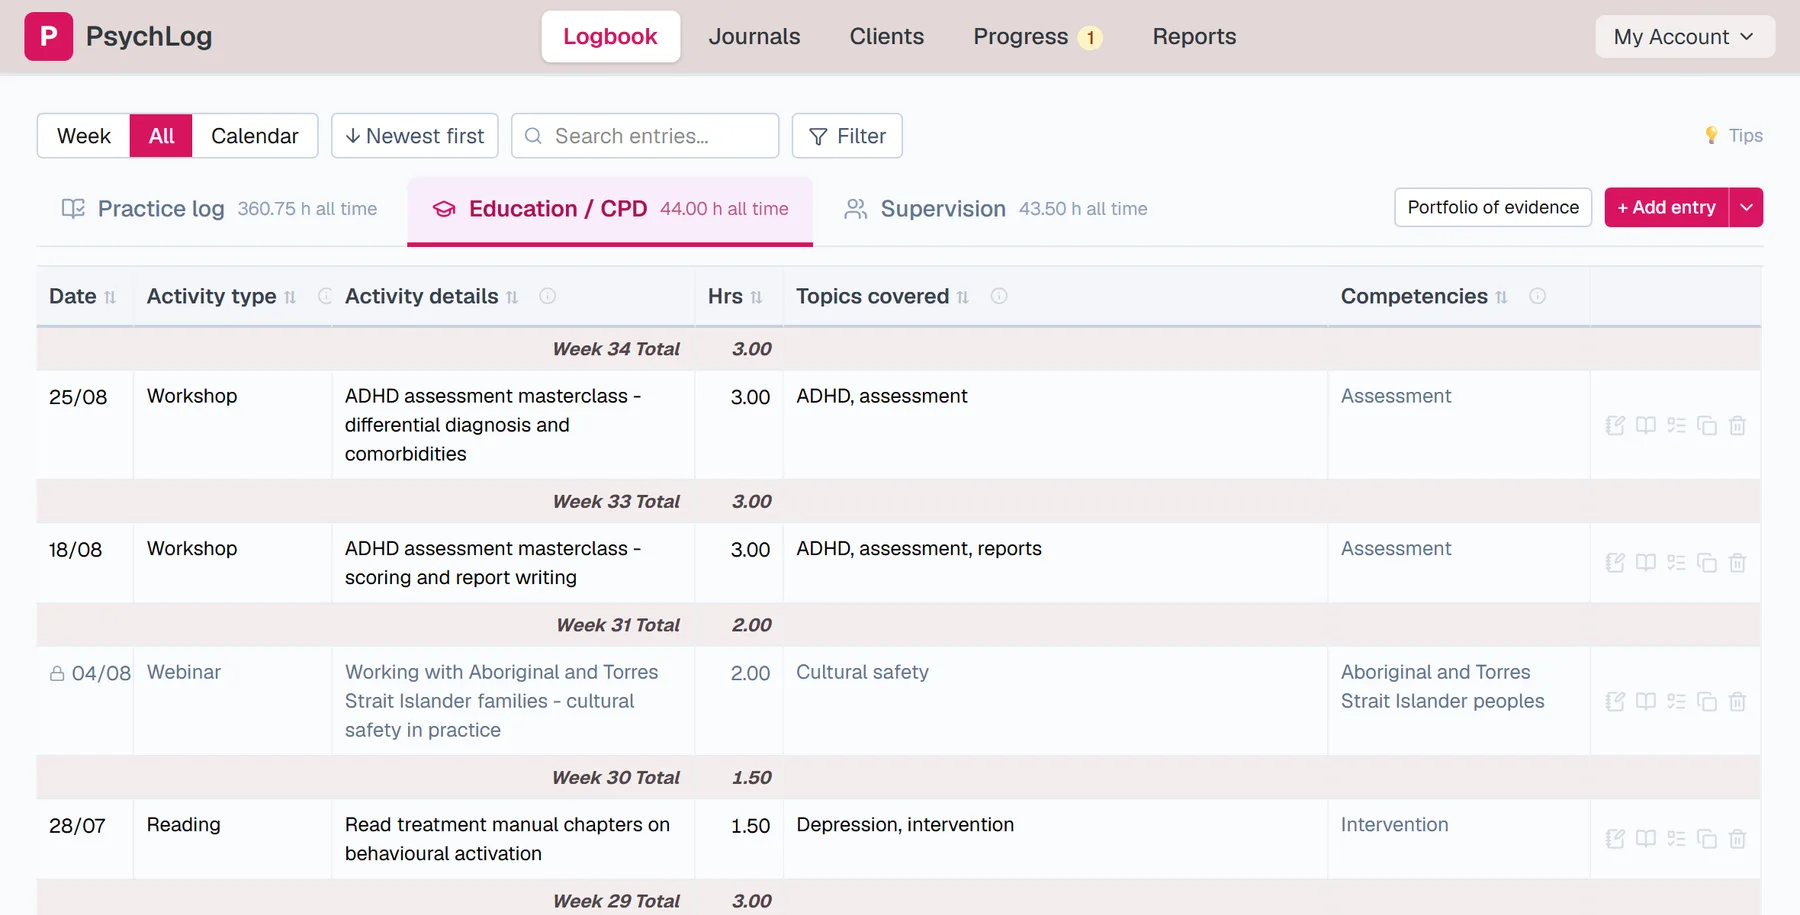
Task: Open journal note for 04/08 Webinar entry
Action: pyautogui.click(x=1615, y=701)
